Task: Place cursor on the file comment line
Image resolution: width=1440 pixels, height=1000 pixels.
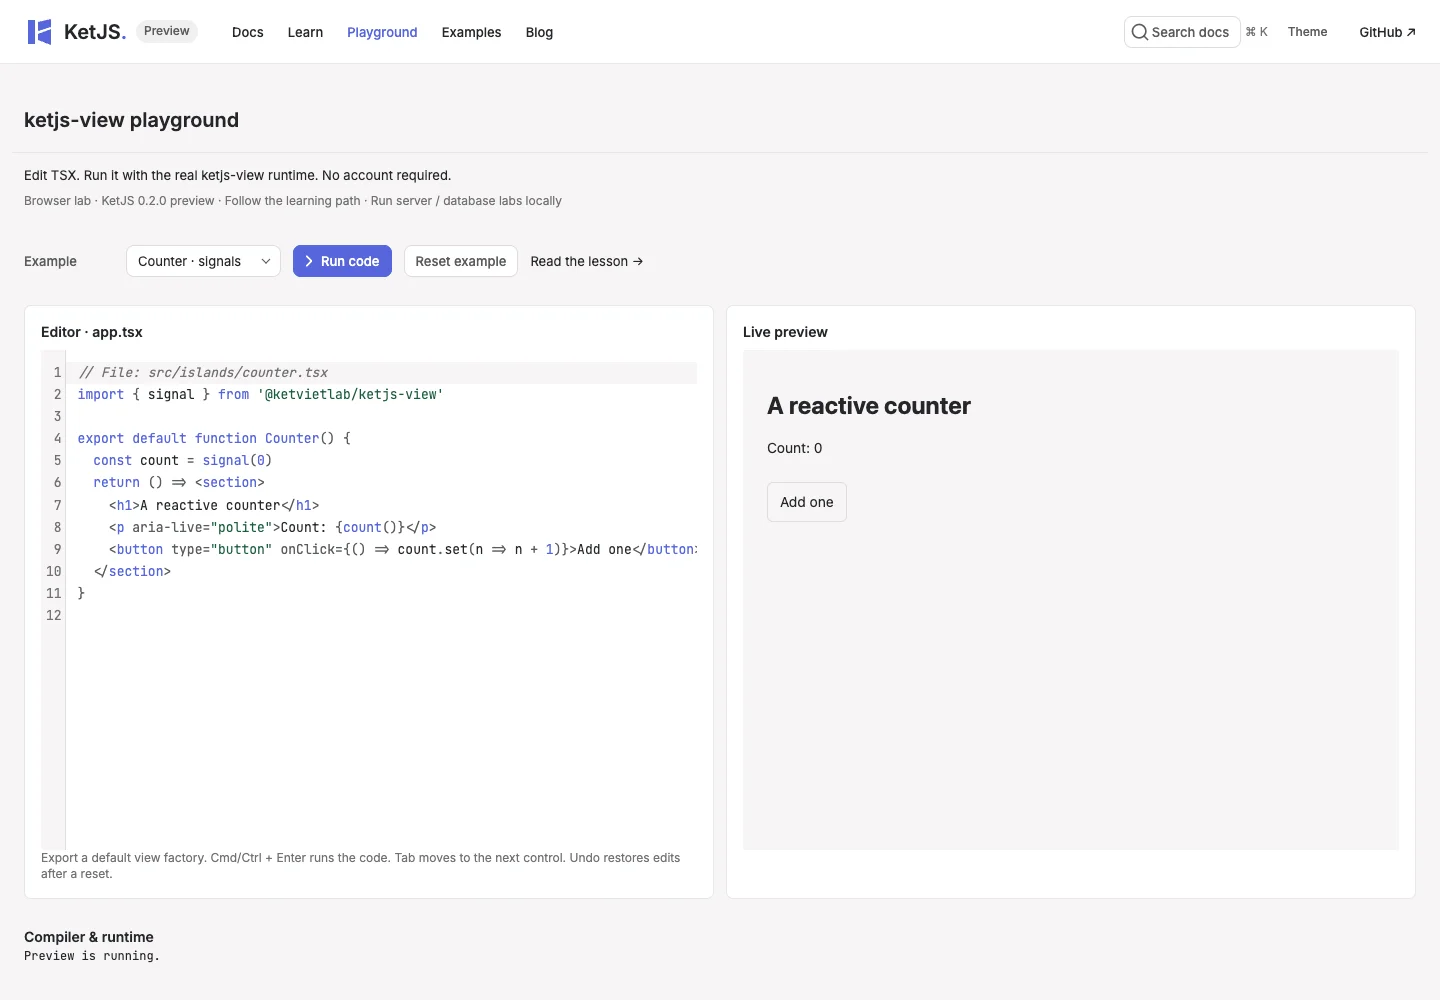Action: [203, 372]
